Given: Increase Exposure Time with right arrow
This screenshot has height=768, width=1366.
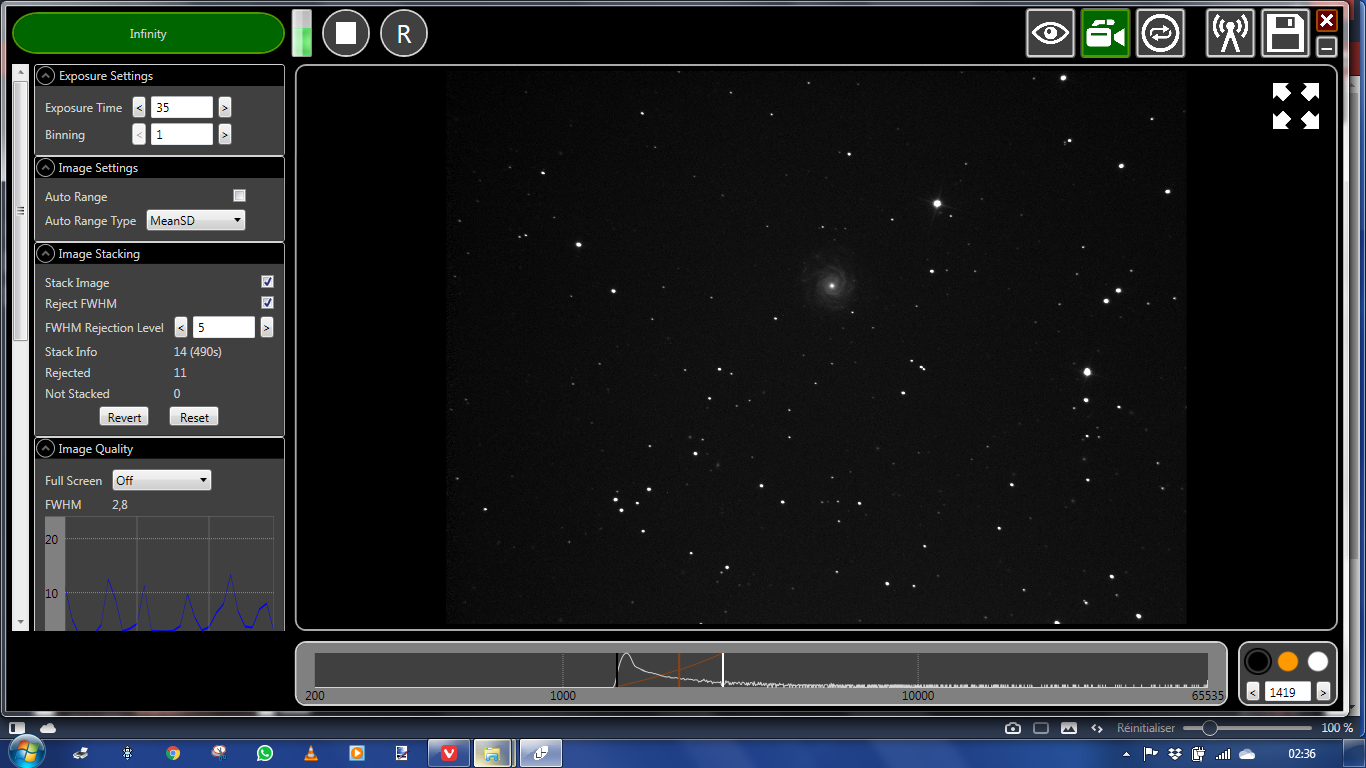Looking at the screenshot, I should (x=225, y=107).
